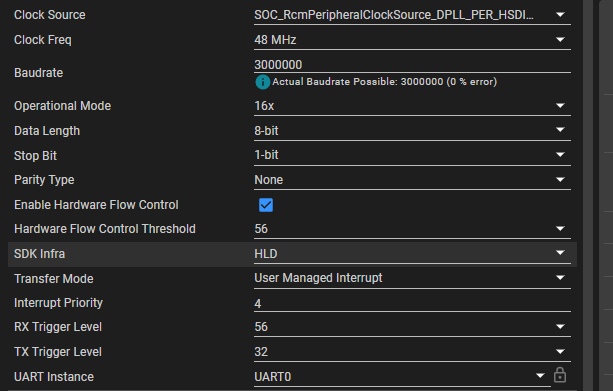
Task: Open the UART Instance UART0 dropdown
Action: pyautogui.click(x=402, y=377)
